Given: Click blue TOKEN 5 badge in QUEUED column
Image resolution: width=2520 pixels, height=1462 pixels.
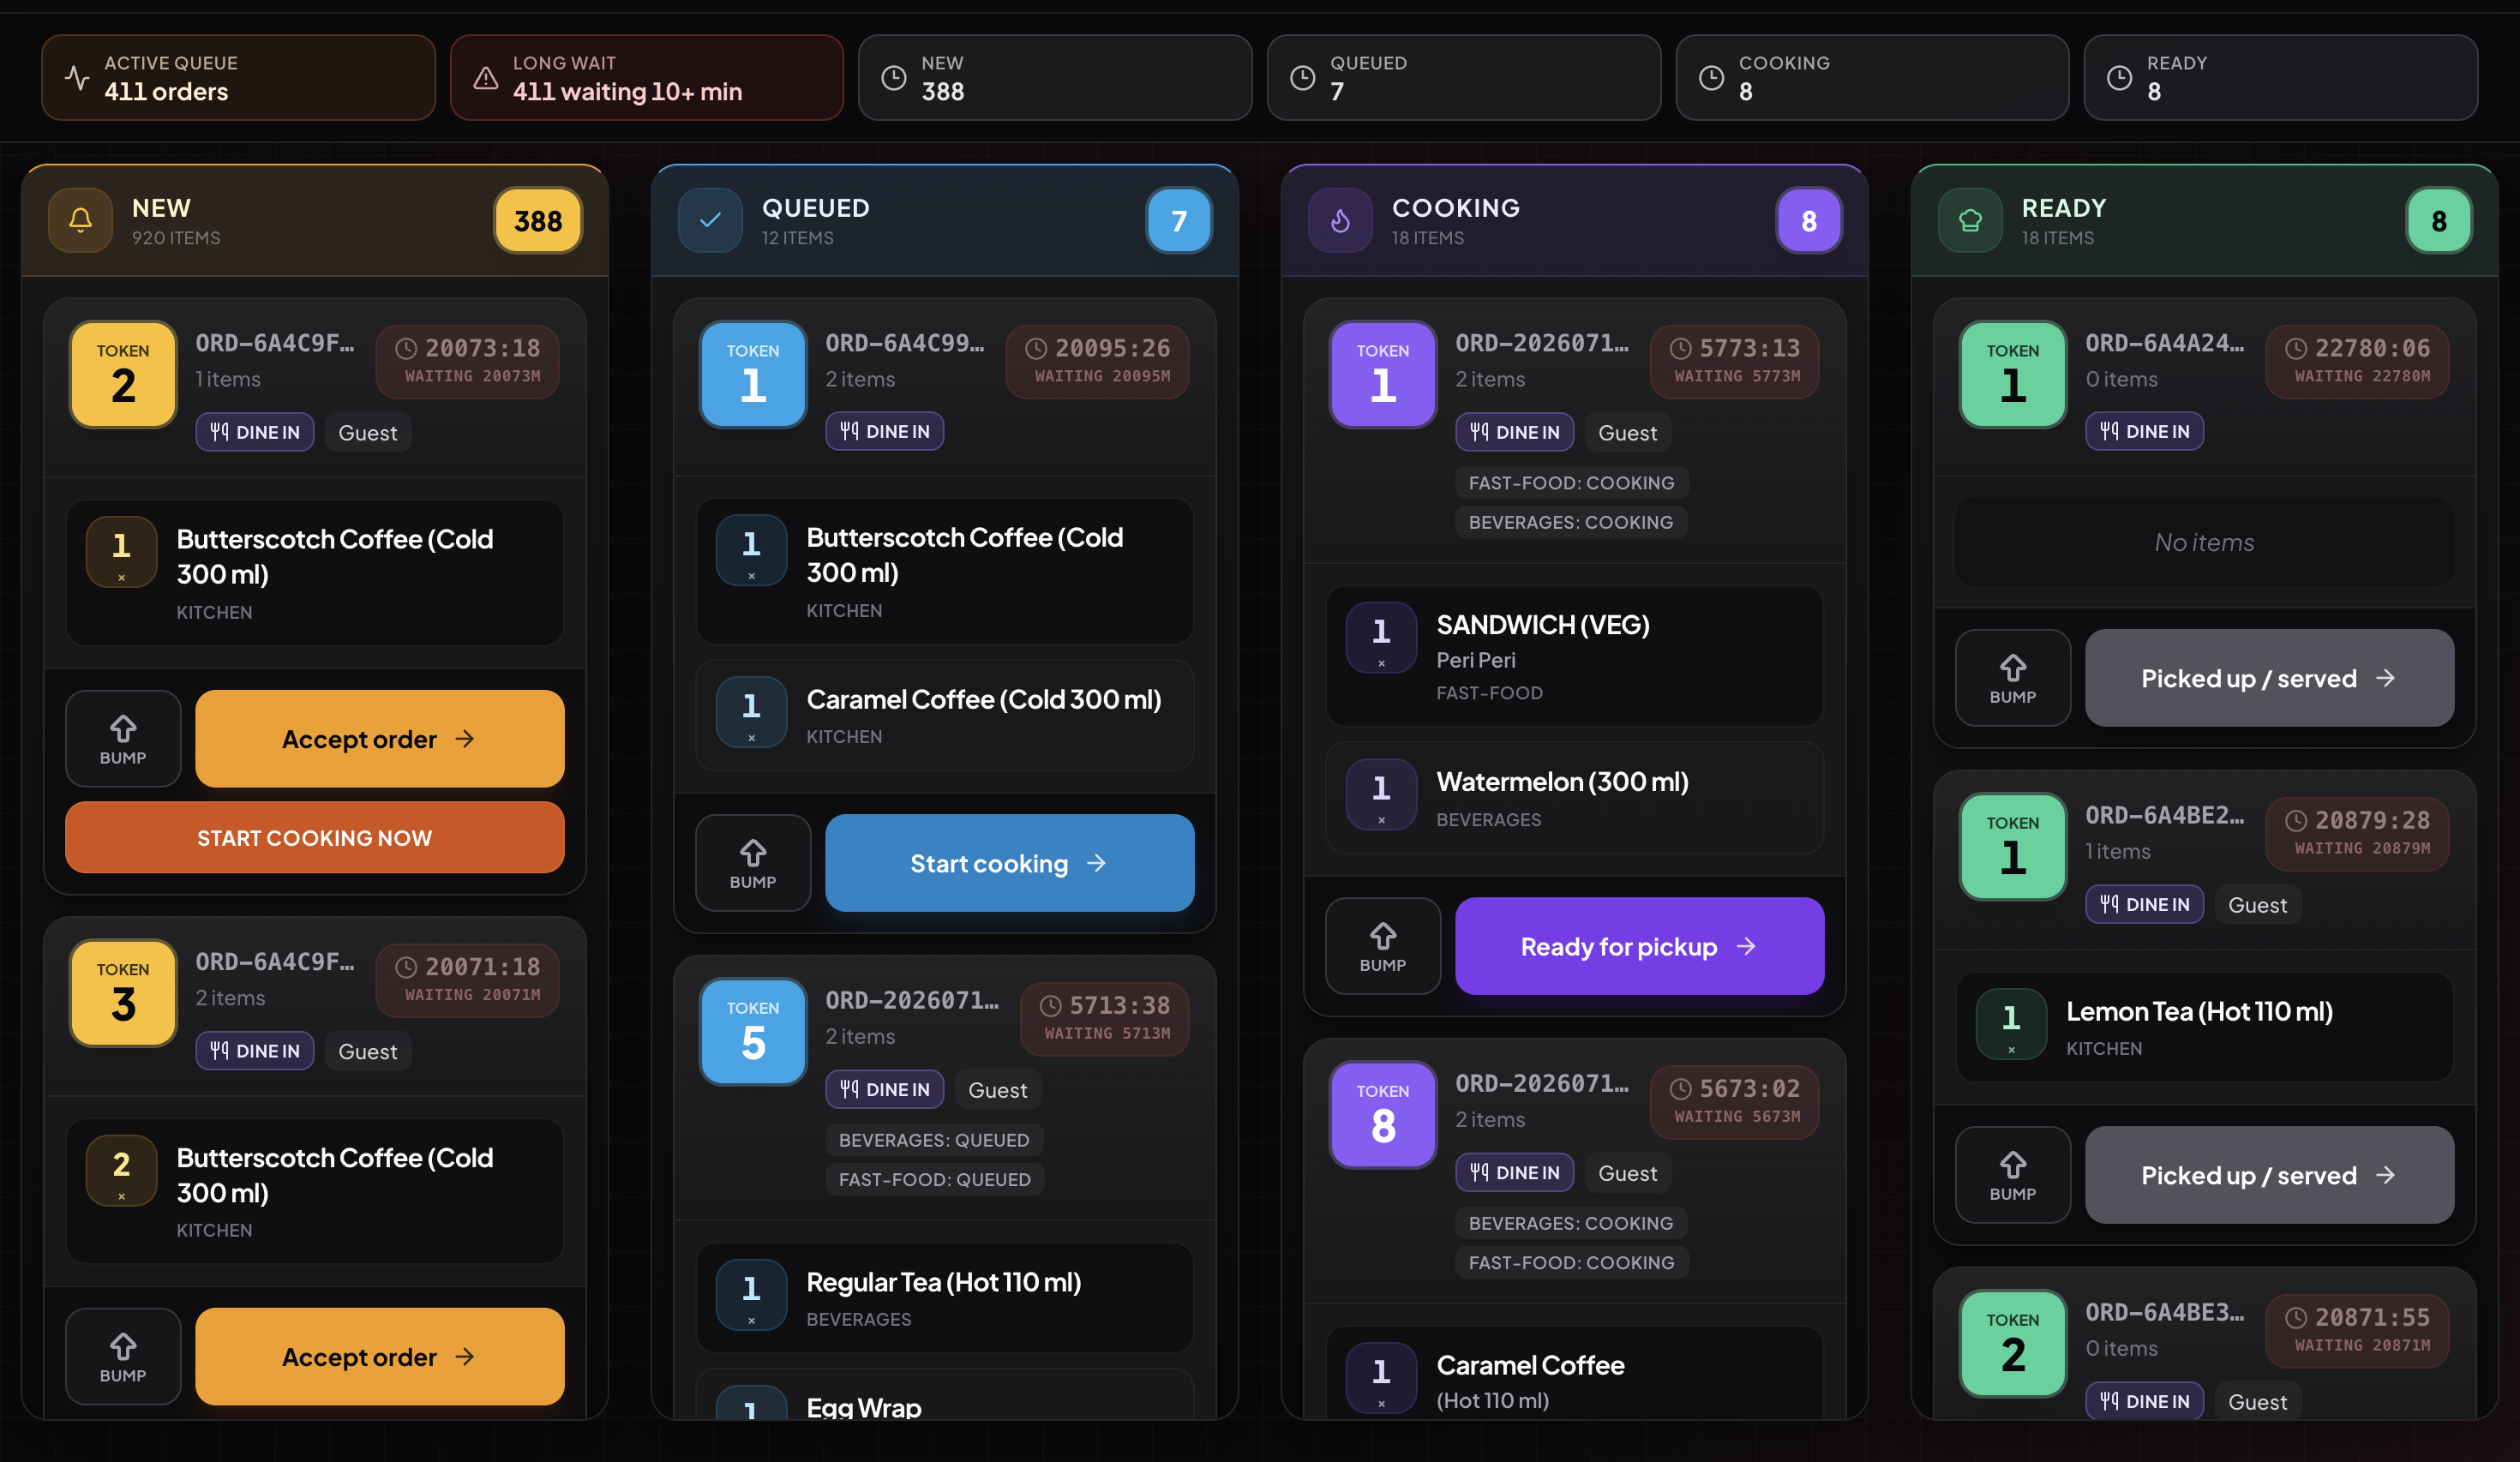Looking at the screenshot, I should click(753, 1032).
